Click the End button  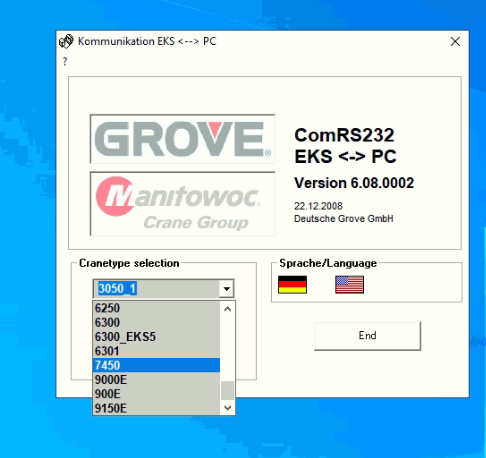tap(367, 336)
